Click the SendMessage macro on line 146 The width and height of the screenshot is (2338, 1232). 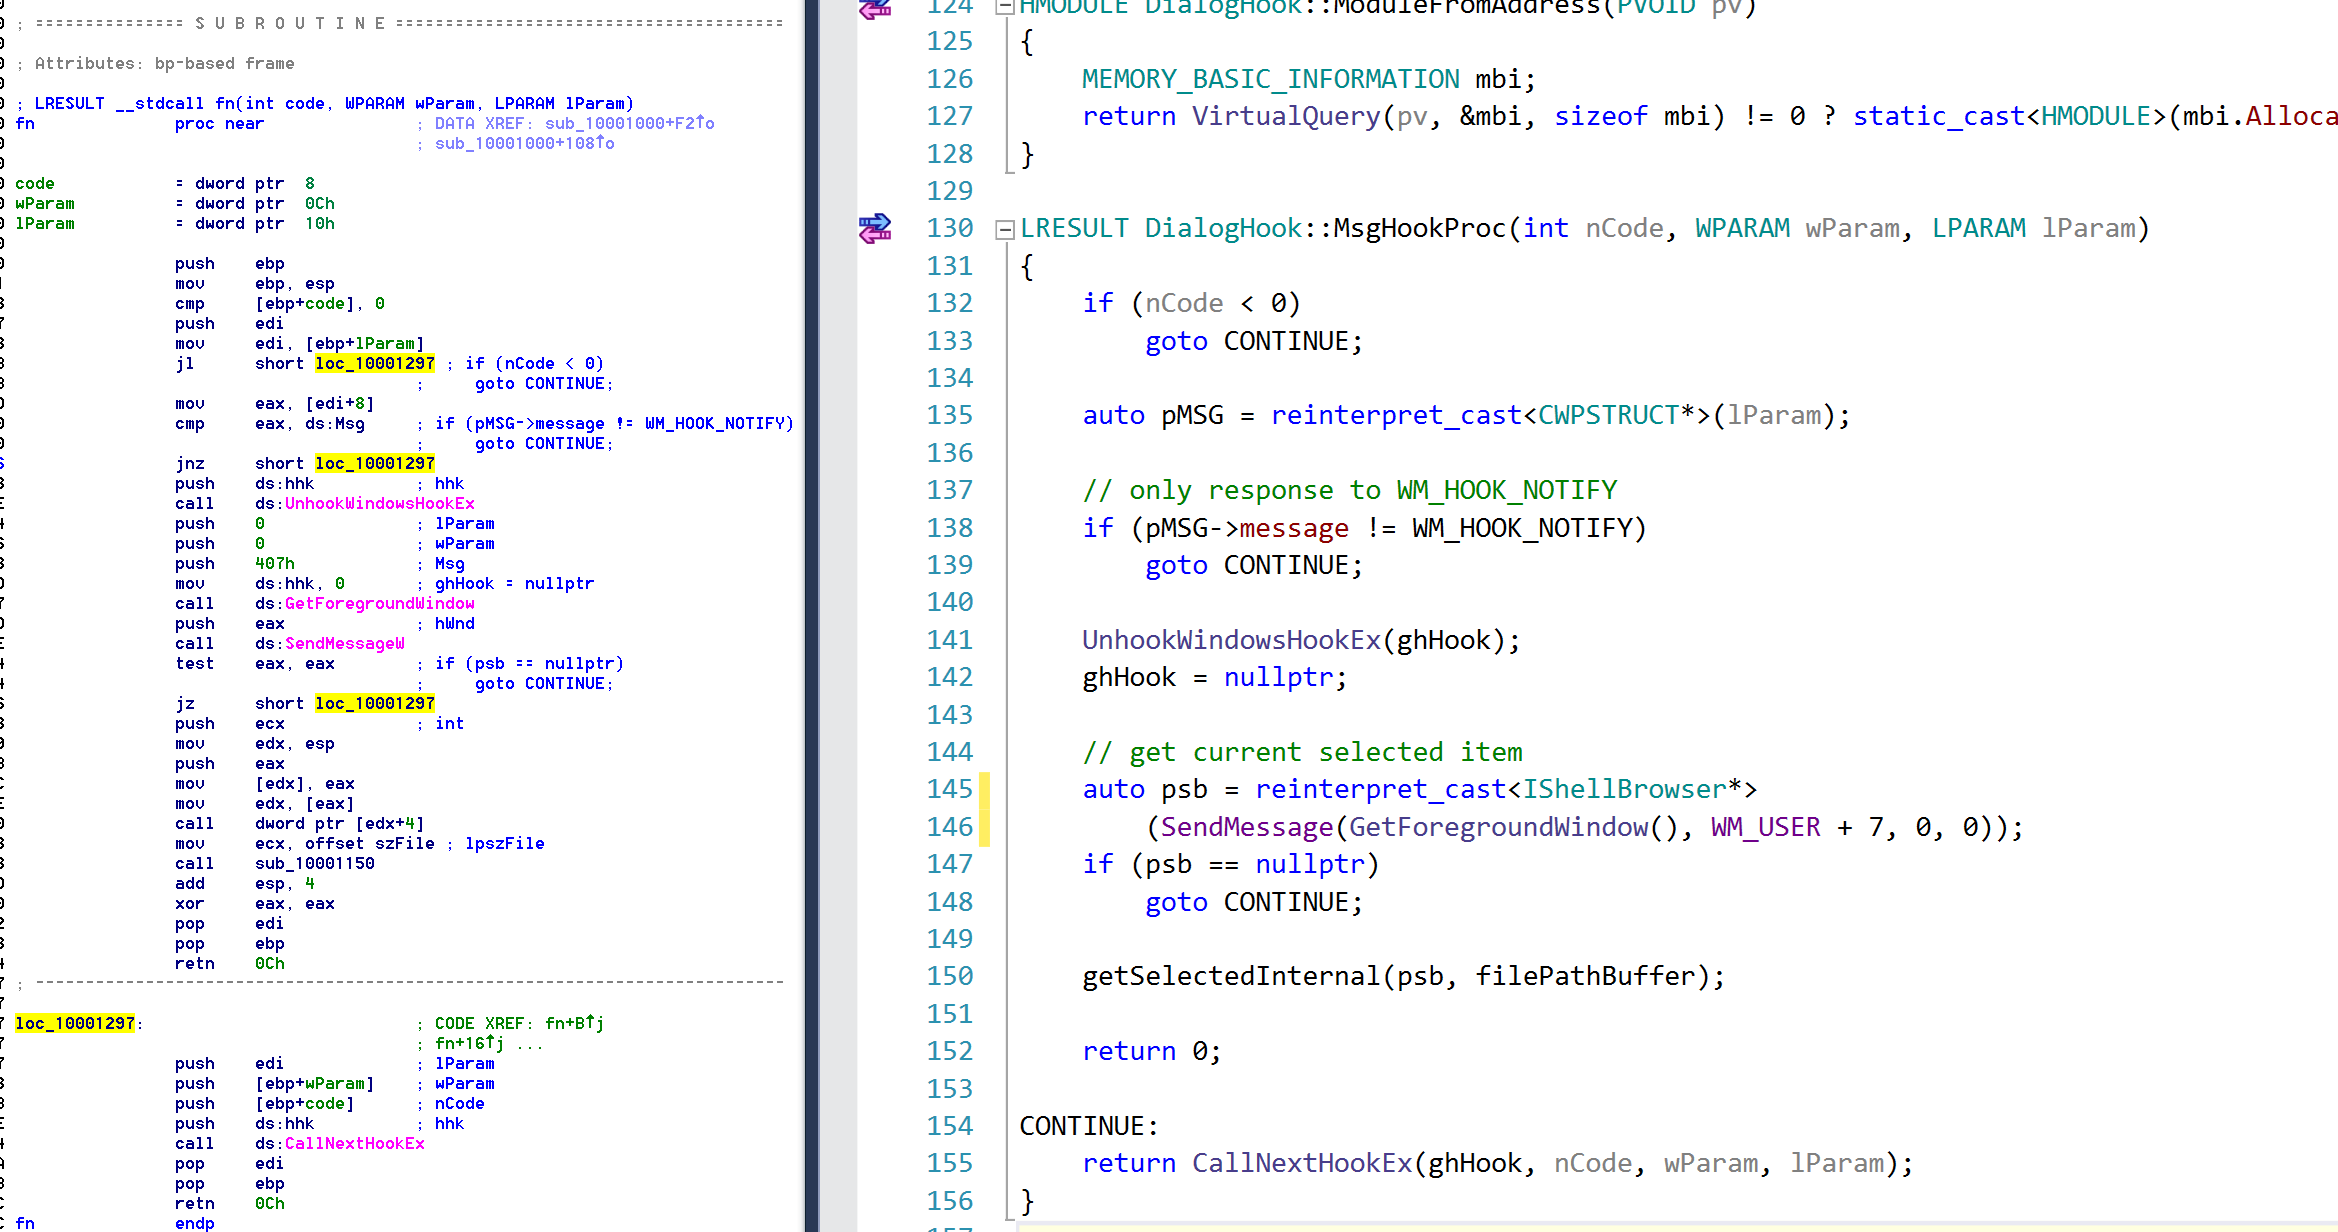pyautogui.click(x=1247, y=827)
